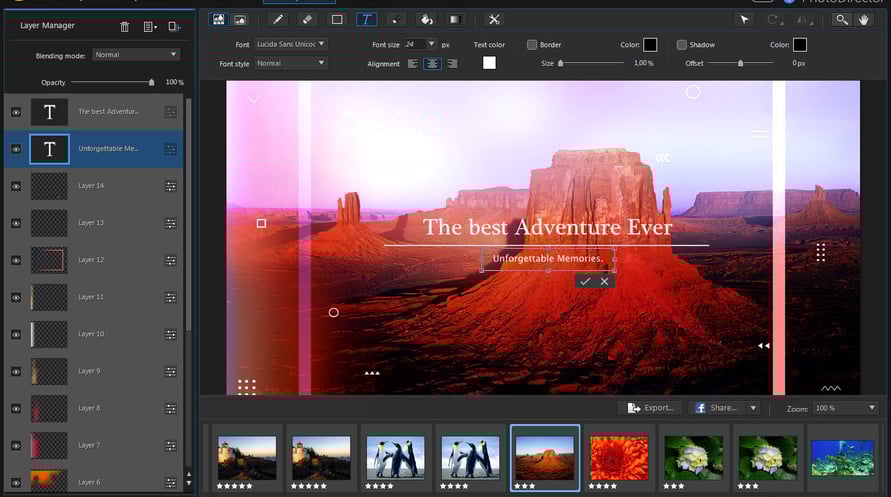Screen dimensions: 891x497
Task: Open Font style dropdown
Action: point(290,63)
